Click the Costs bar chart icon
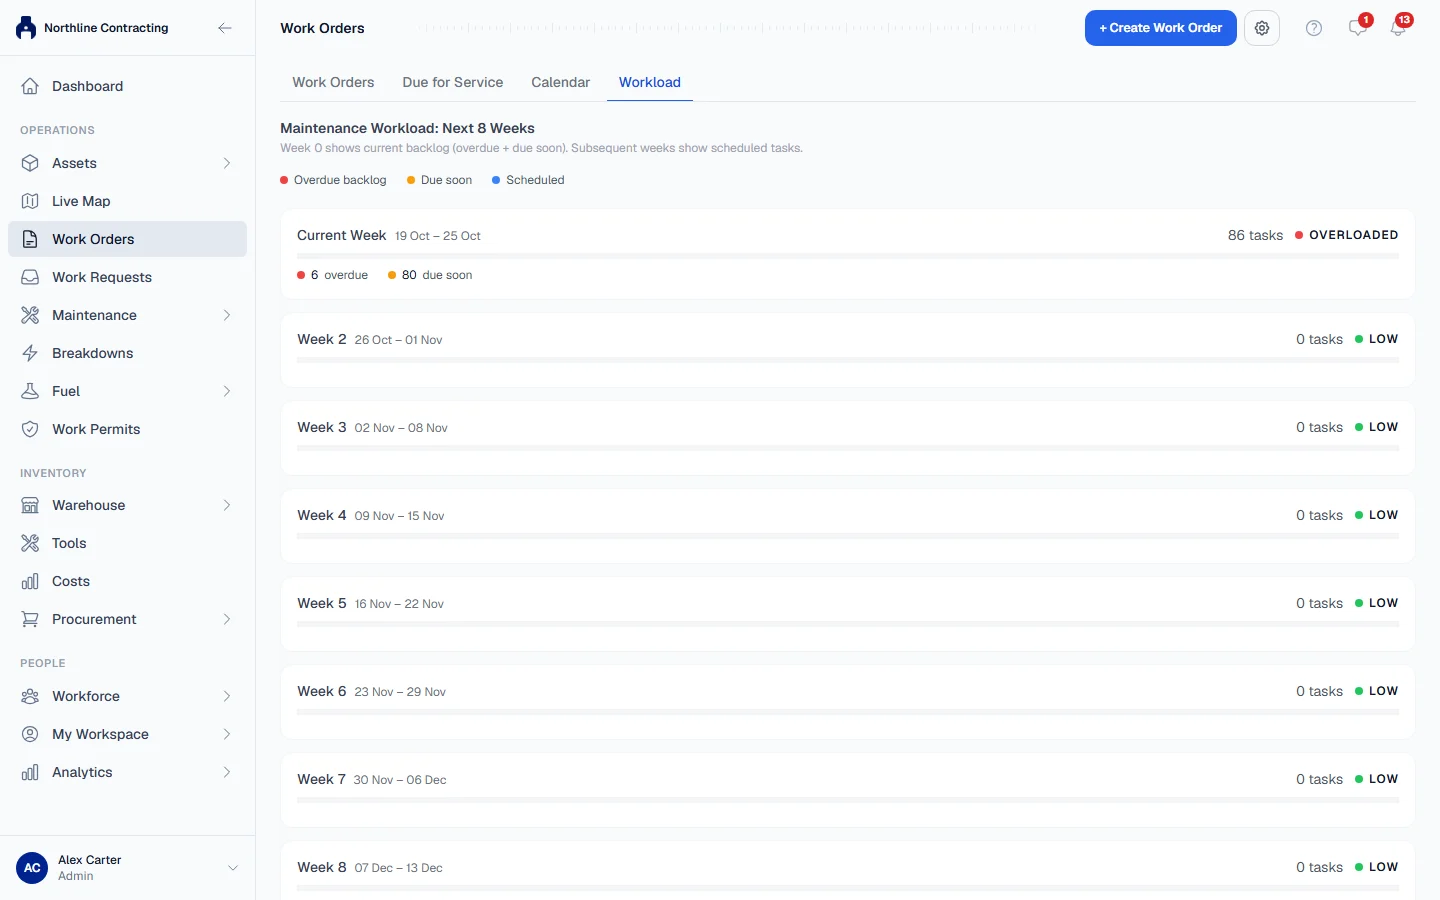 [x=30, y=581]
